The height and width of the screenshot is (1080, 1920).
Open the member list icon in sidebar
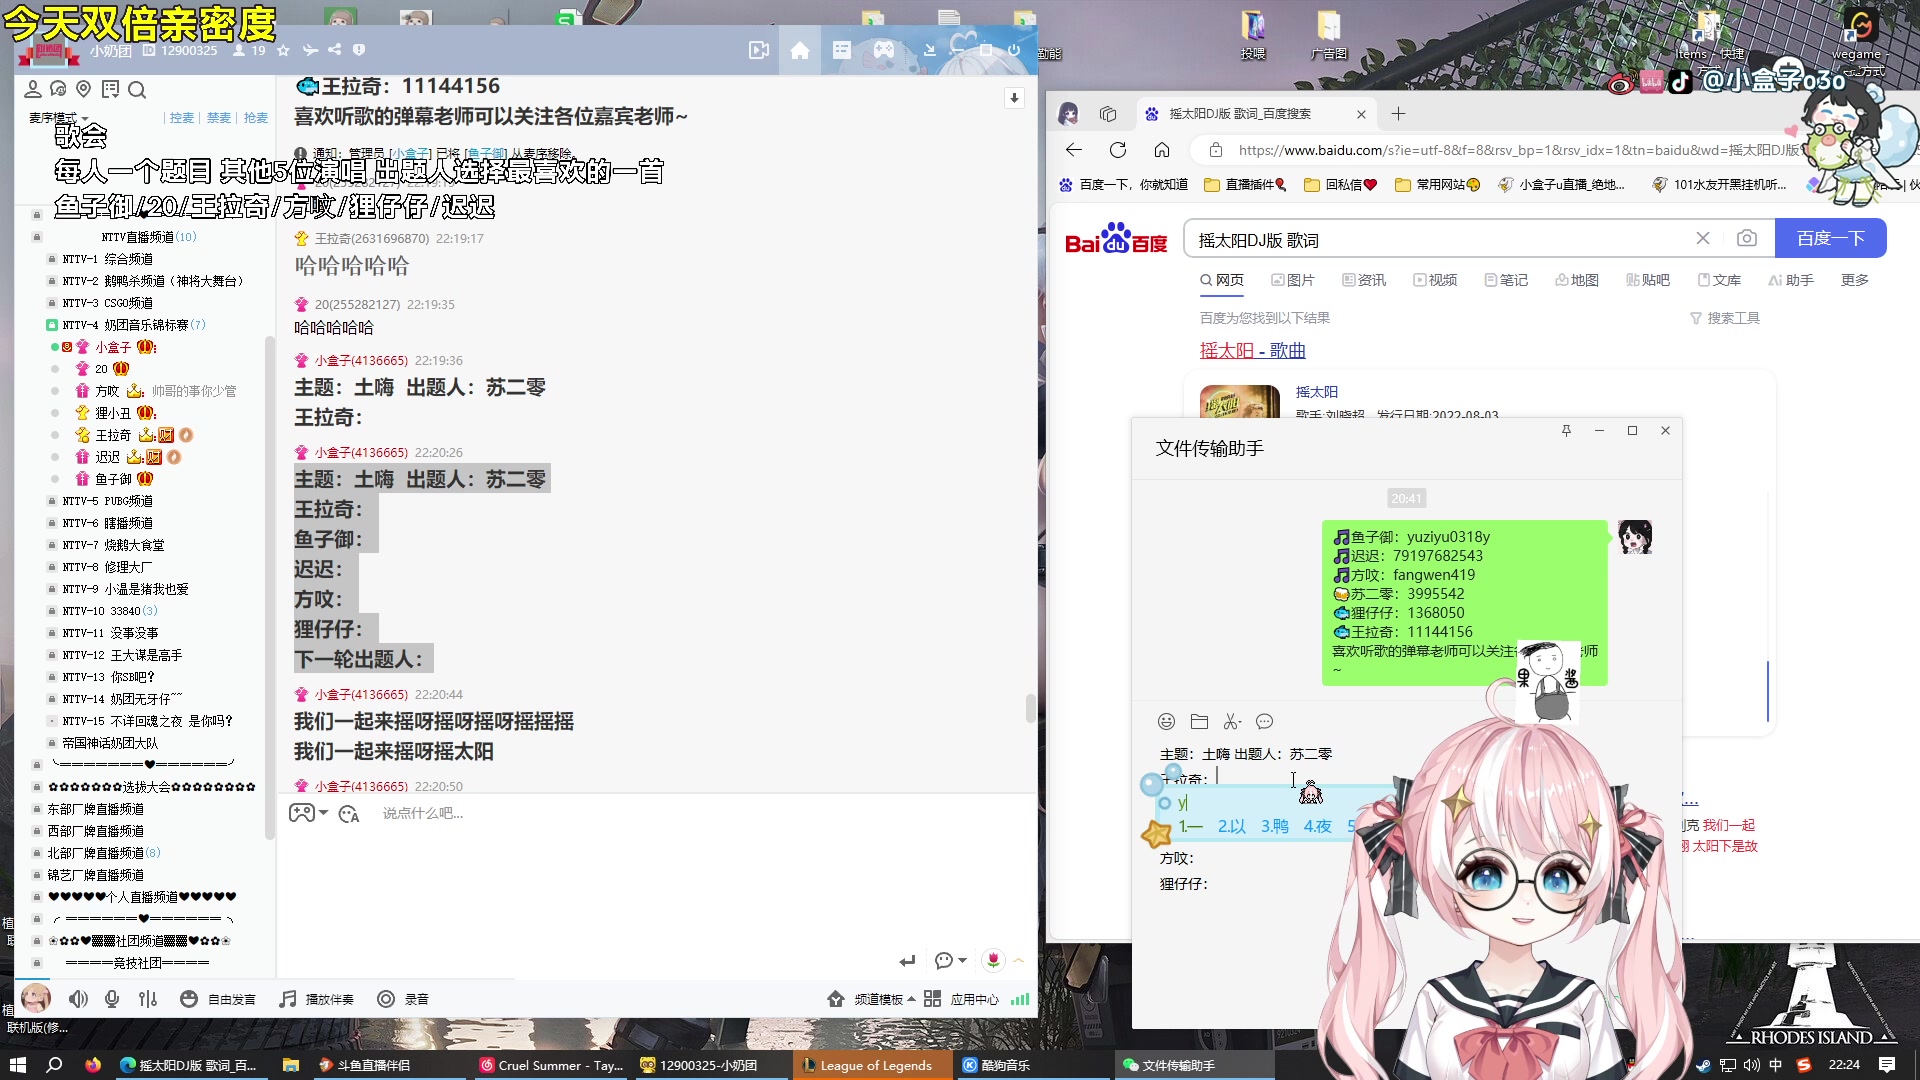pos(33,89)
